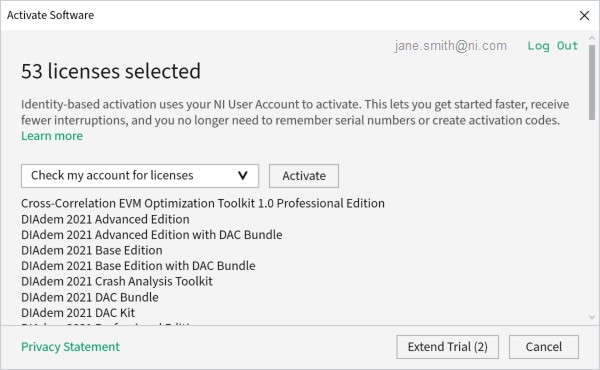This screenshot has width=600, height=370.
Task: Select the 'DIAdem 2021 Advanced Edition' row
Action: (x=105, y=219)
